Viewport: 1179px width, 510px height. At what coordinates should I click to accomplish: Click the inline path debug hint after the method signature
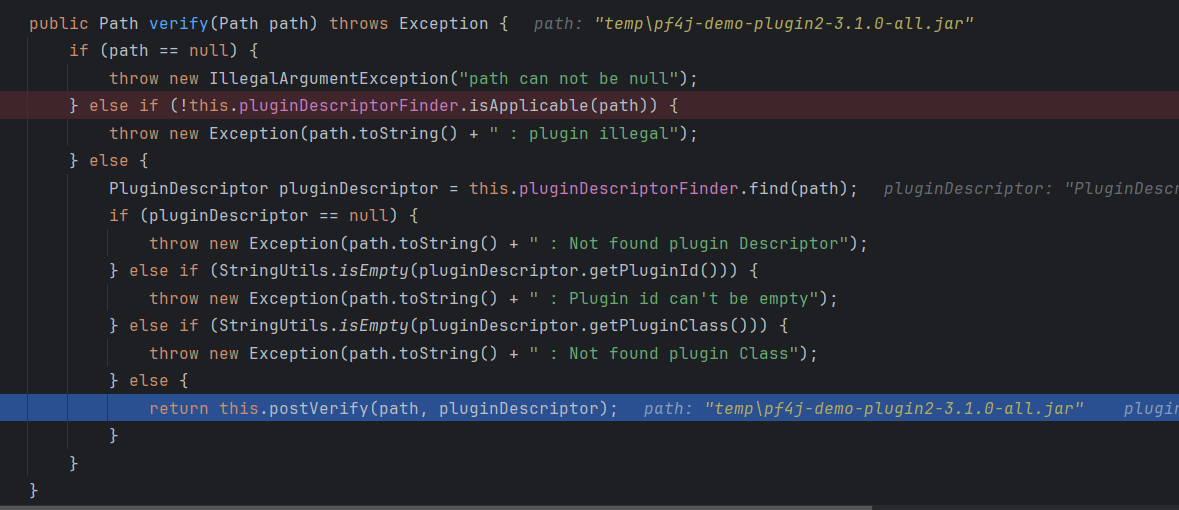[754, 23]
